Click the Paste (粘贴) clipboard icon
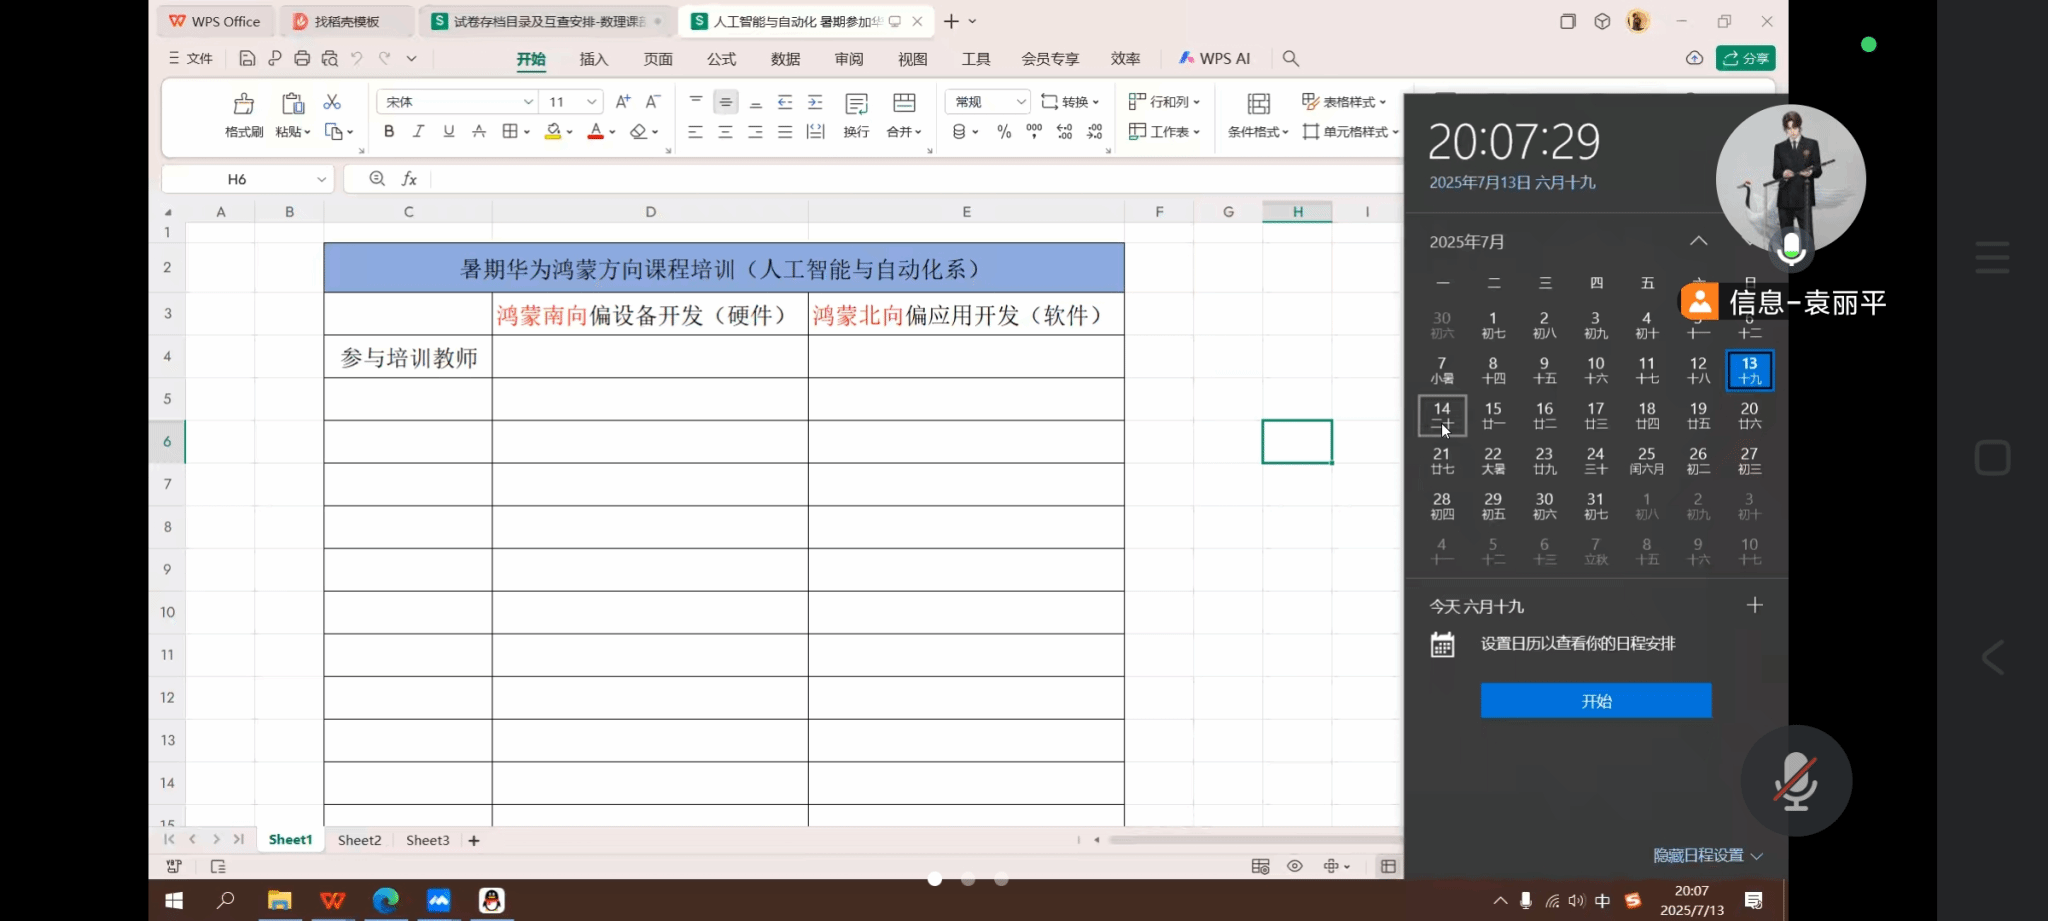This screenshot has width=2048, height=921. 293,104
